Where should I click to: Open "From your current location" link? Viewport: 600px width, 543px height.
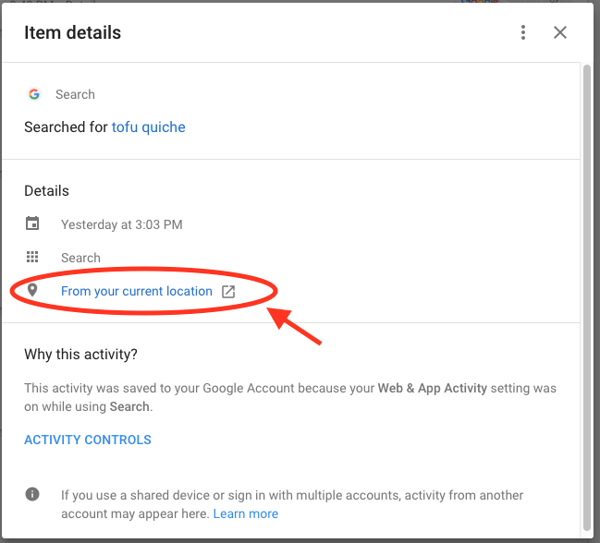pyautogui.click(x=136, y=291)
